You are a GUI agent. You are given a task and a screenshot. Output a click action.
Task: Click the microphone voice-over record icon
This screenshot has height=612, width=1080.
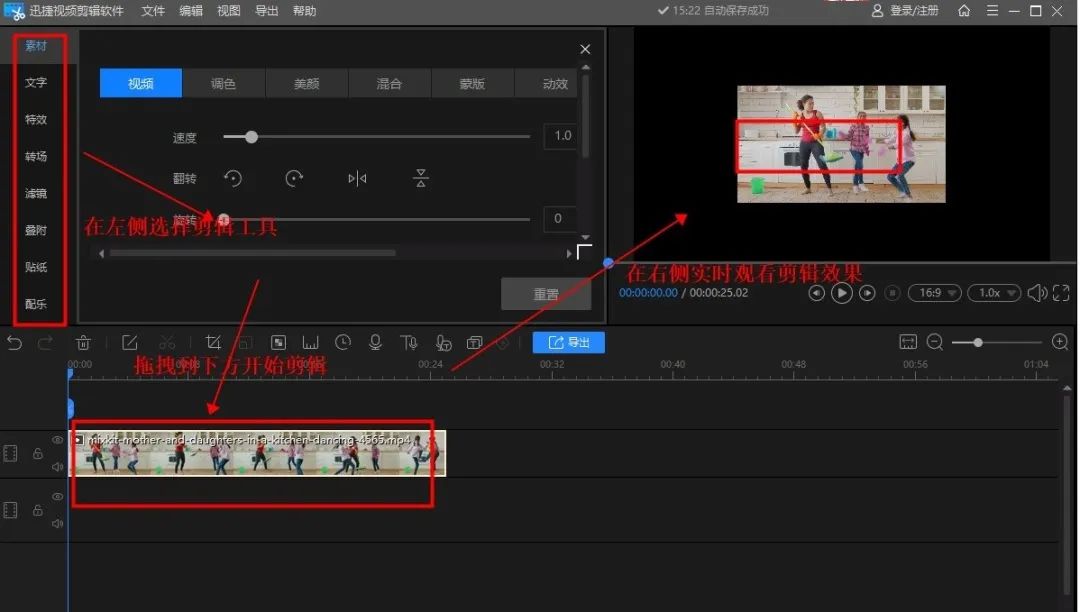click(x=375, y=343)
